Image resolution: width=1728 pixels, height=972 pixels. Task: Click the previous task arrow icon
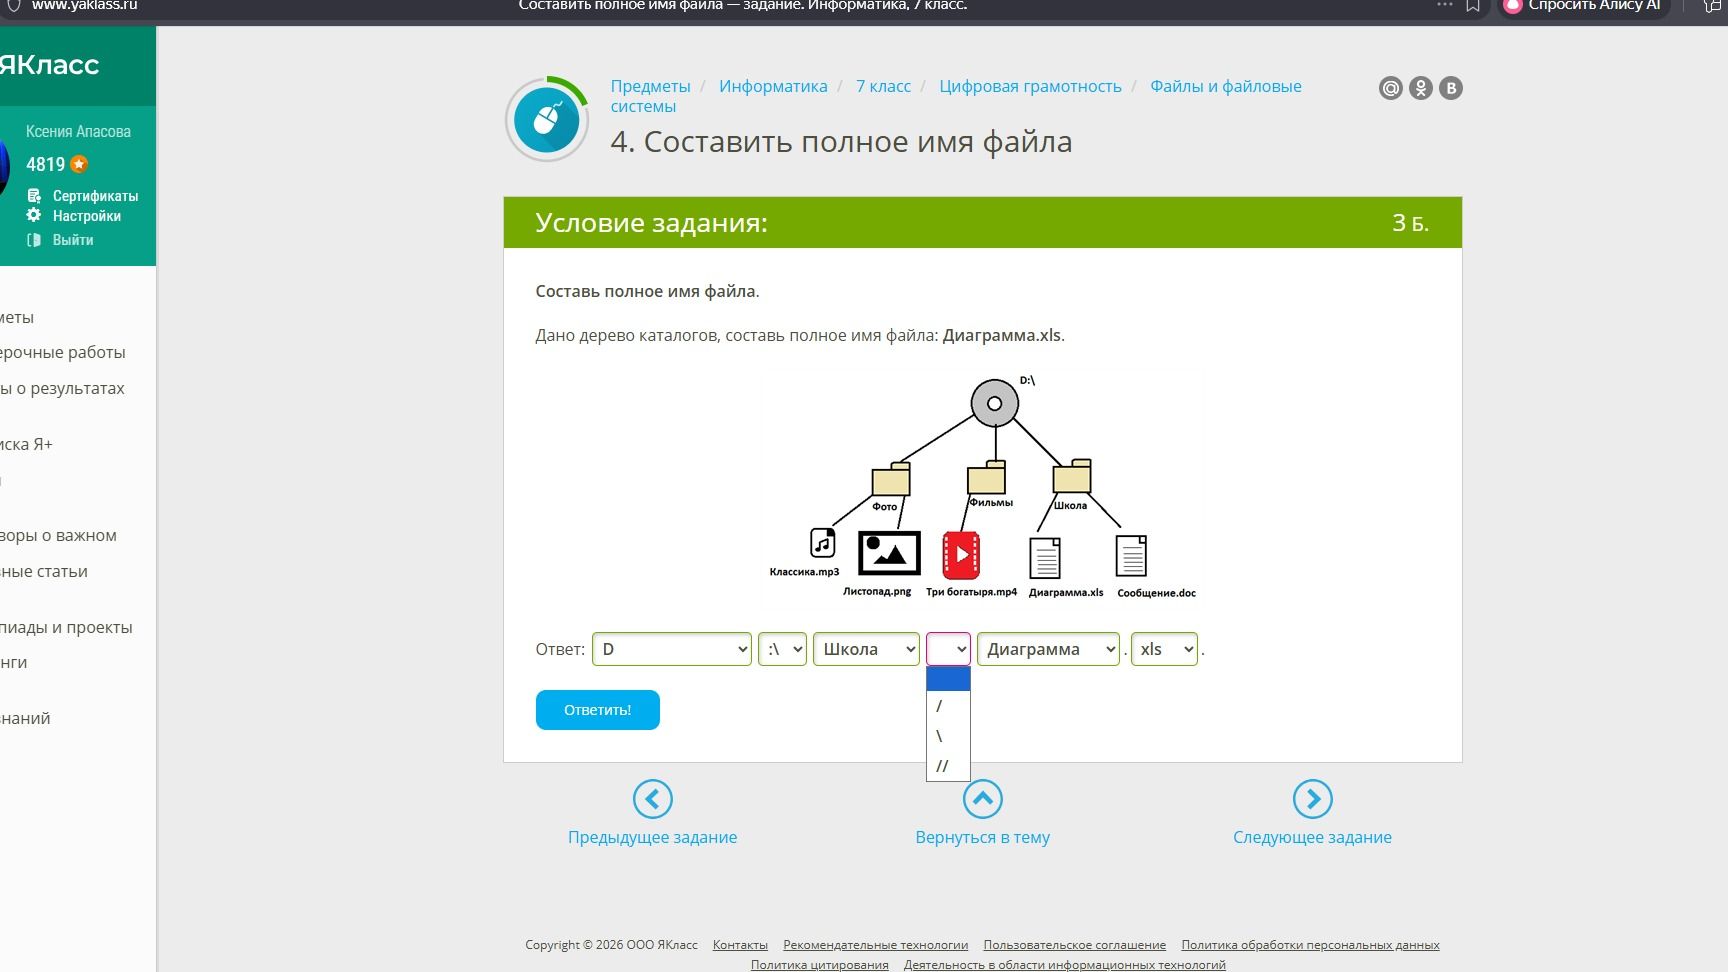click(652, 799)
